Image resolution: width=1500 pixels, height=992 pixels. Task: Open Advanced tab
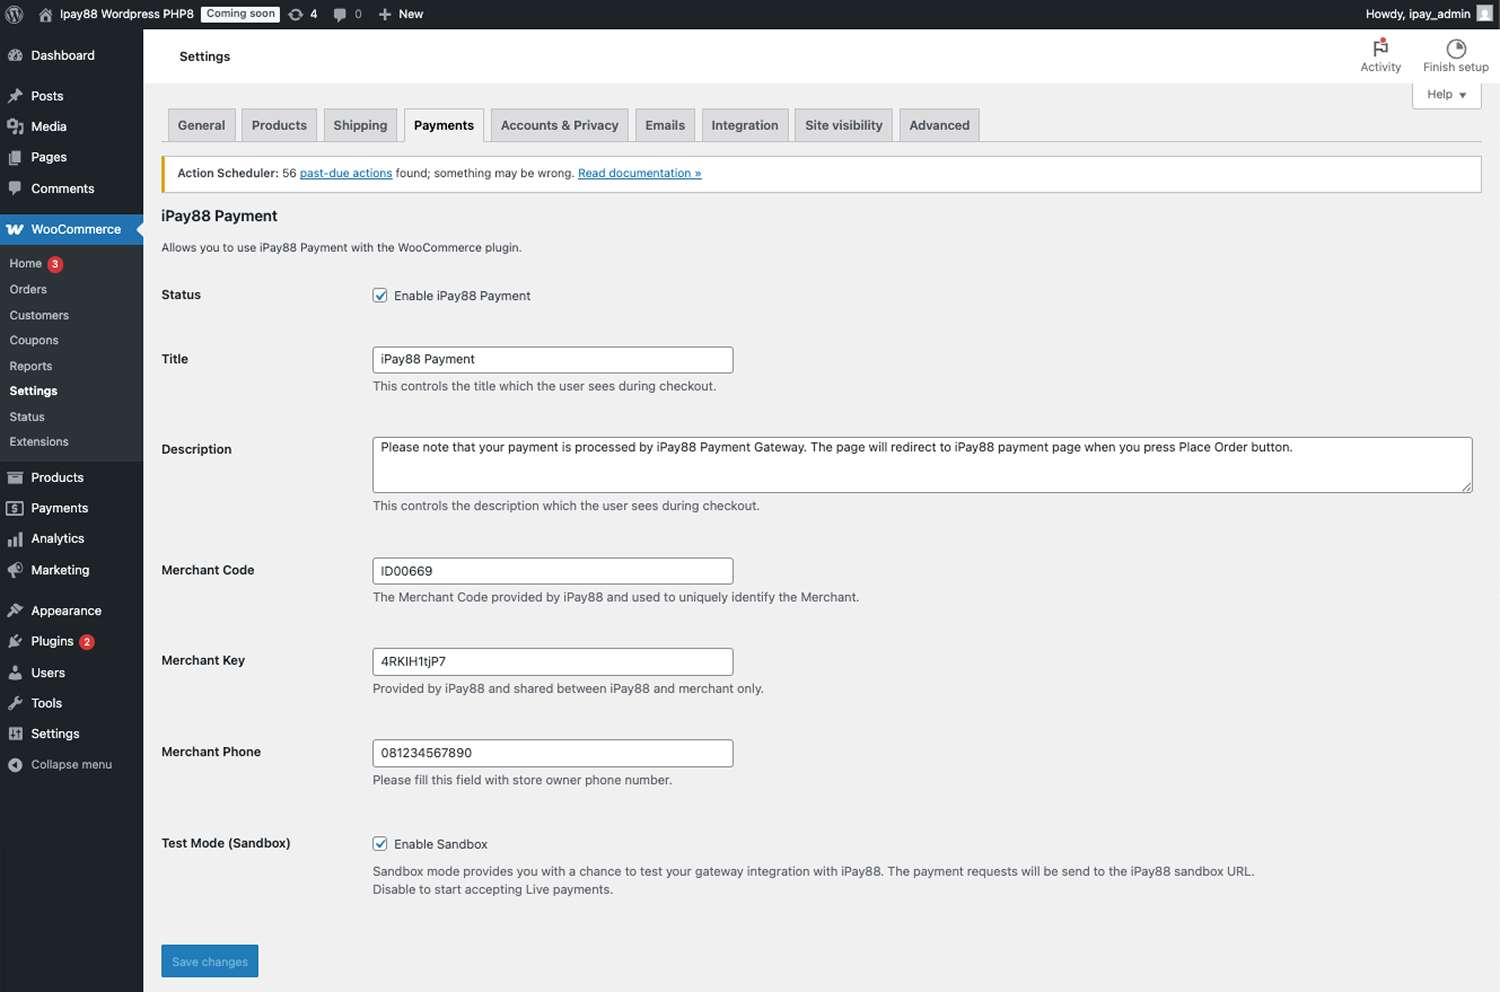point(939,125)
